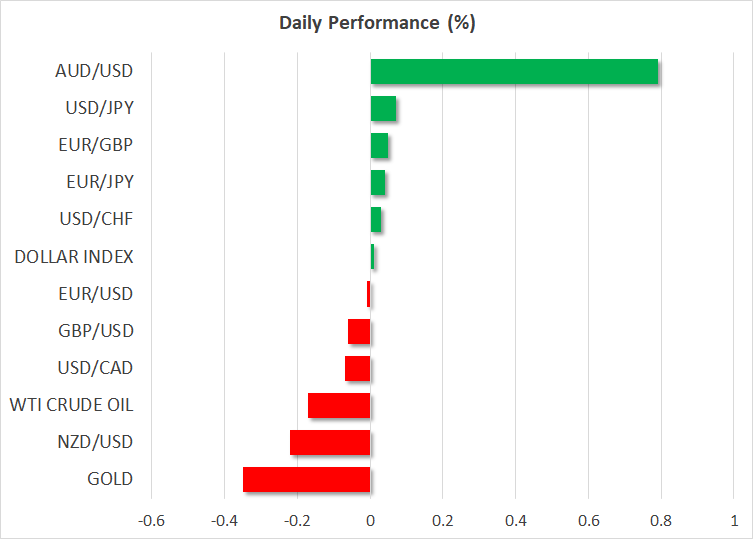Screen dimensions: 753x539
Task: Select the red USD/CAD bar
Action: [358, 368]
